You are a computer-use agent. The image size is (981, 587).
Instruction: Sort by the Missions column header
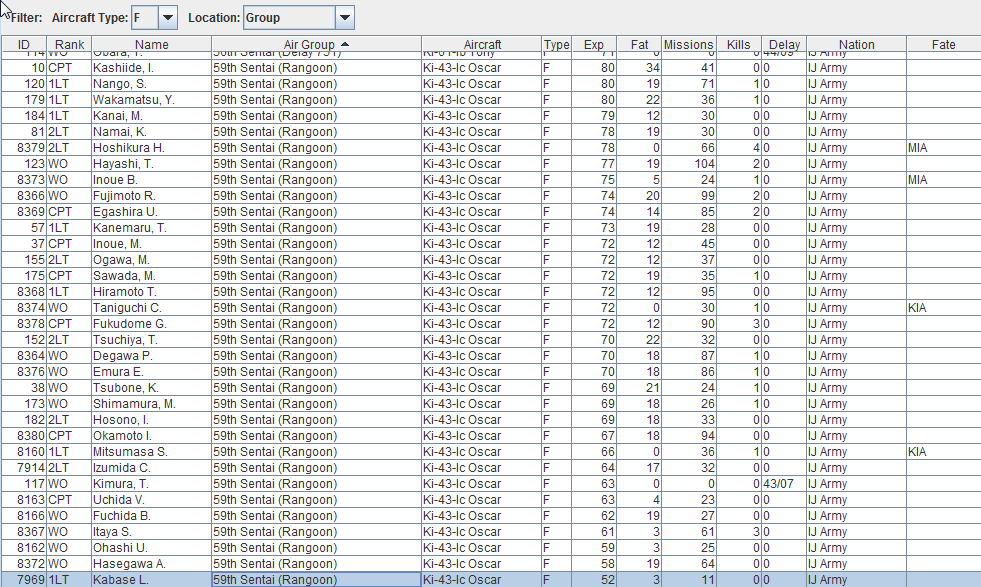click(x=688, y=44)
